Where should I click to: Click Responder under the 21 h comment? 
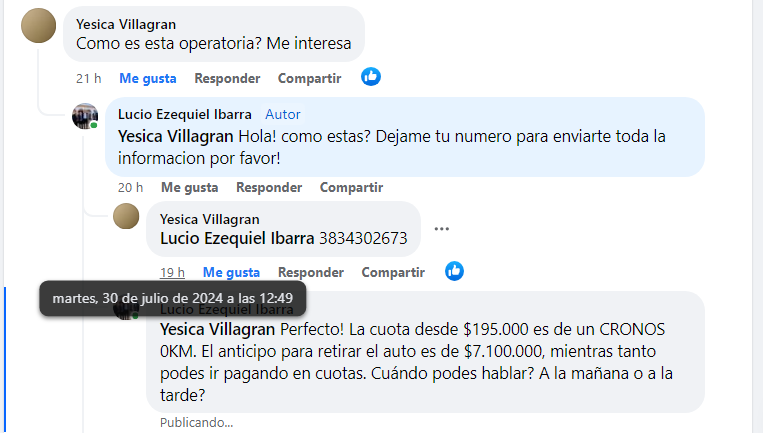(227, 78)
